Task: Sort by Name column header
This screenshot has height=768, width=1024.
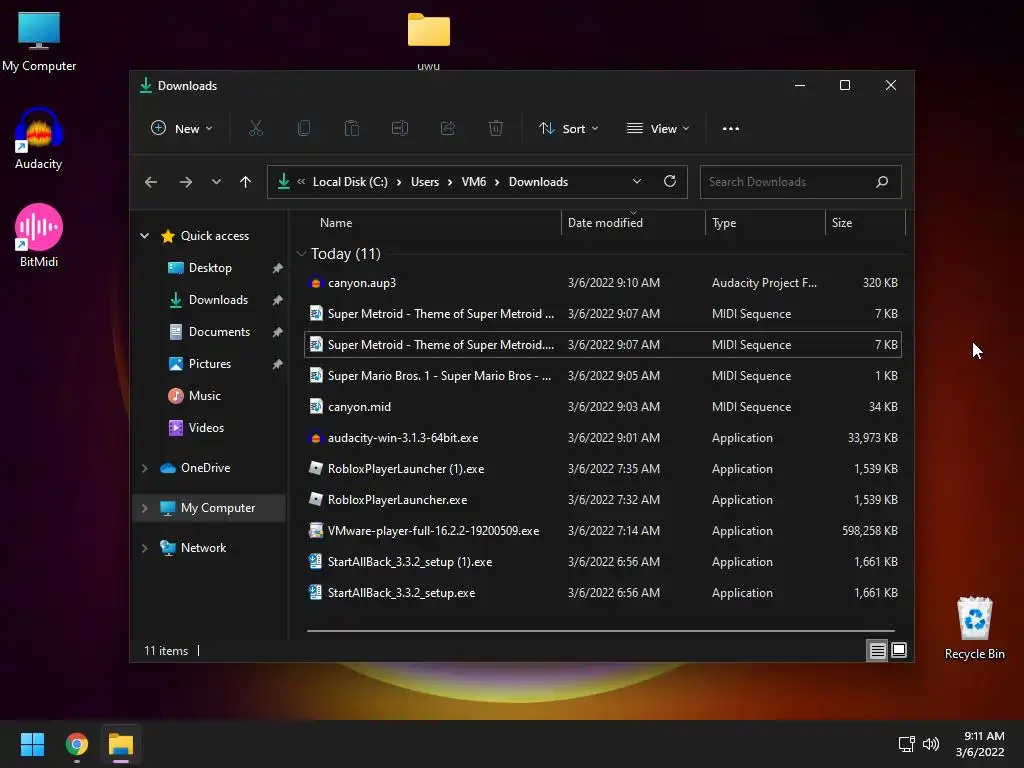Action: point(336,223)
